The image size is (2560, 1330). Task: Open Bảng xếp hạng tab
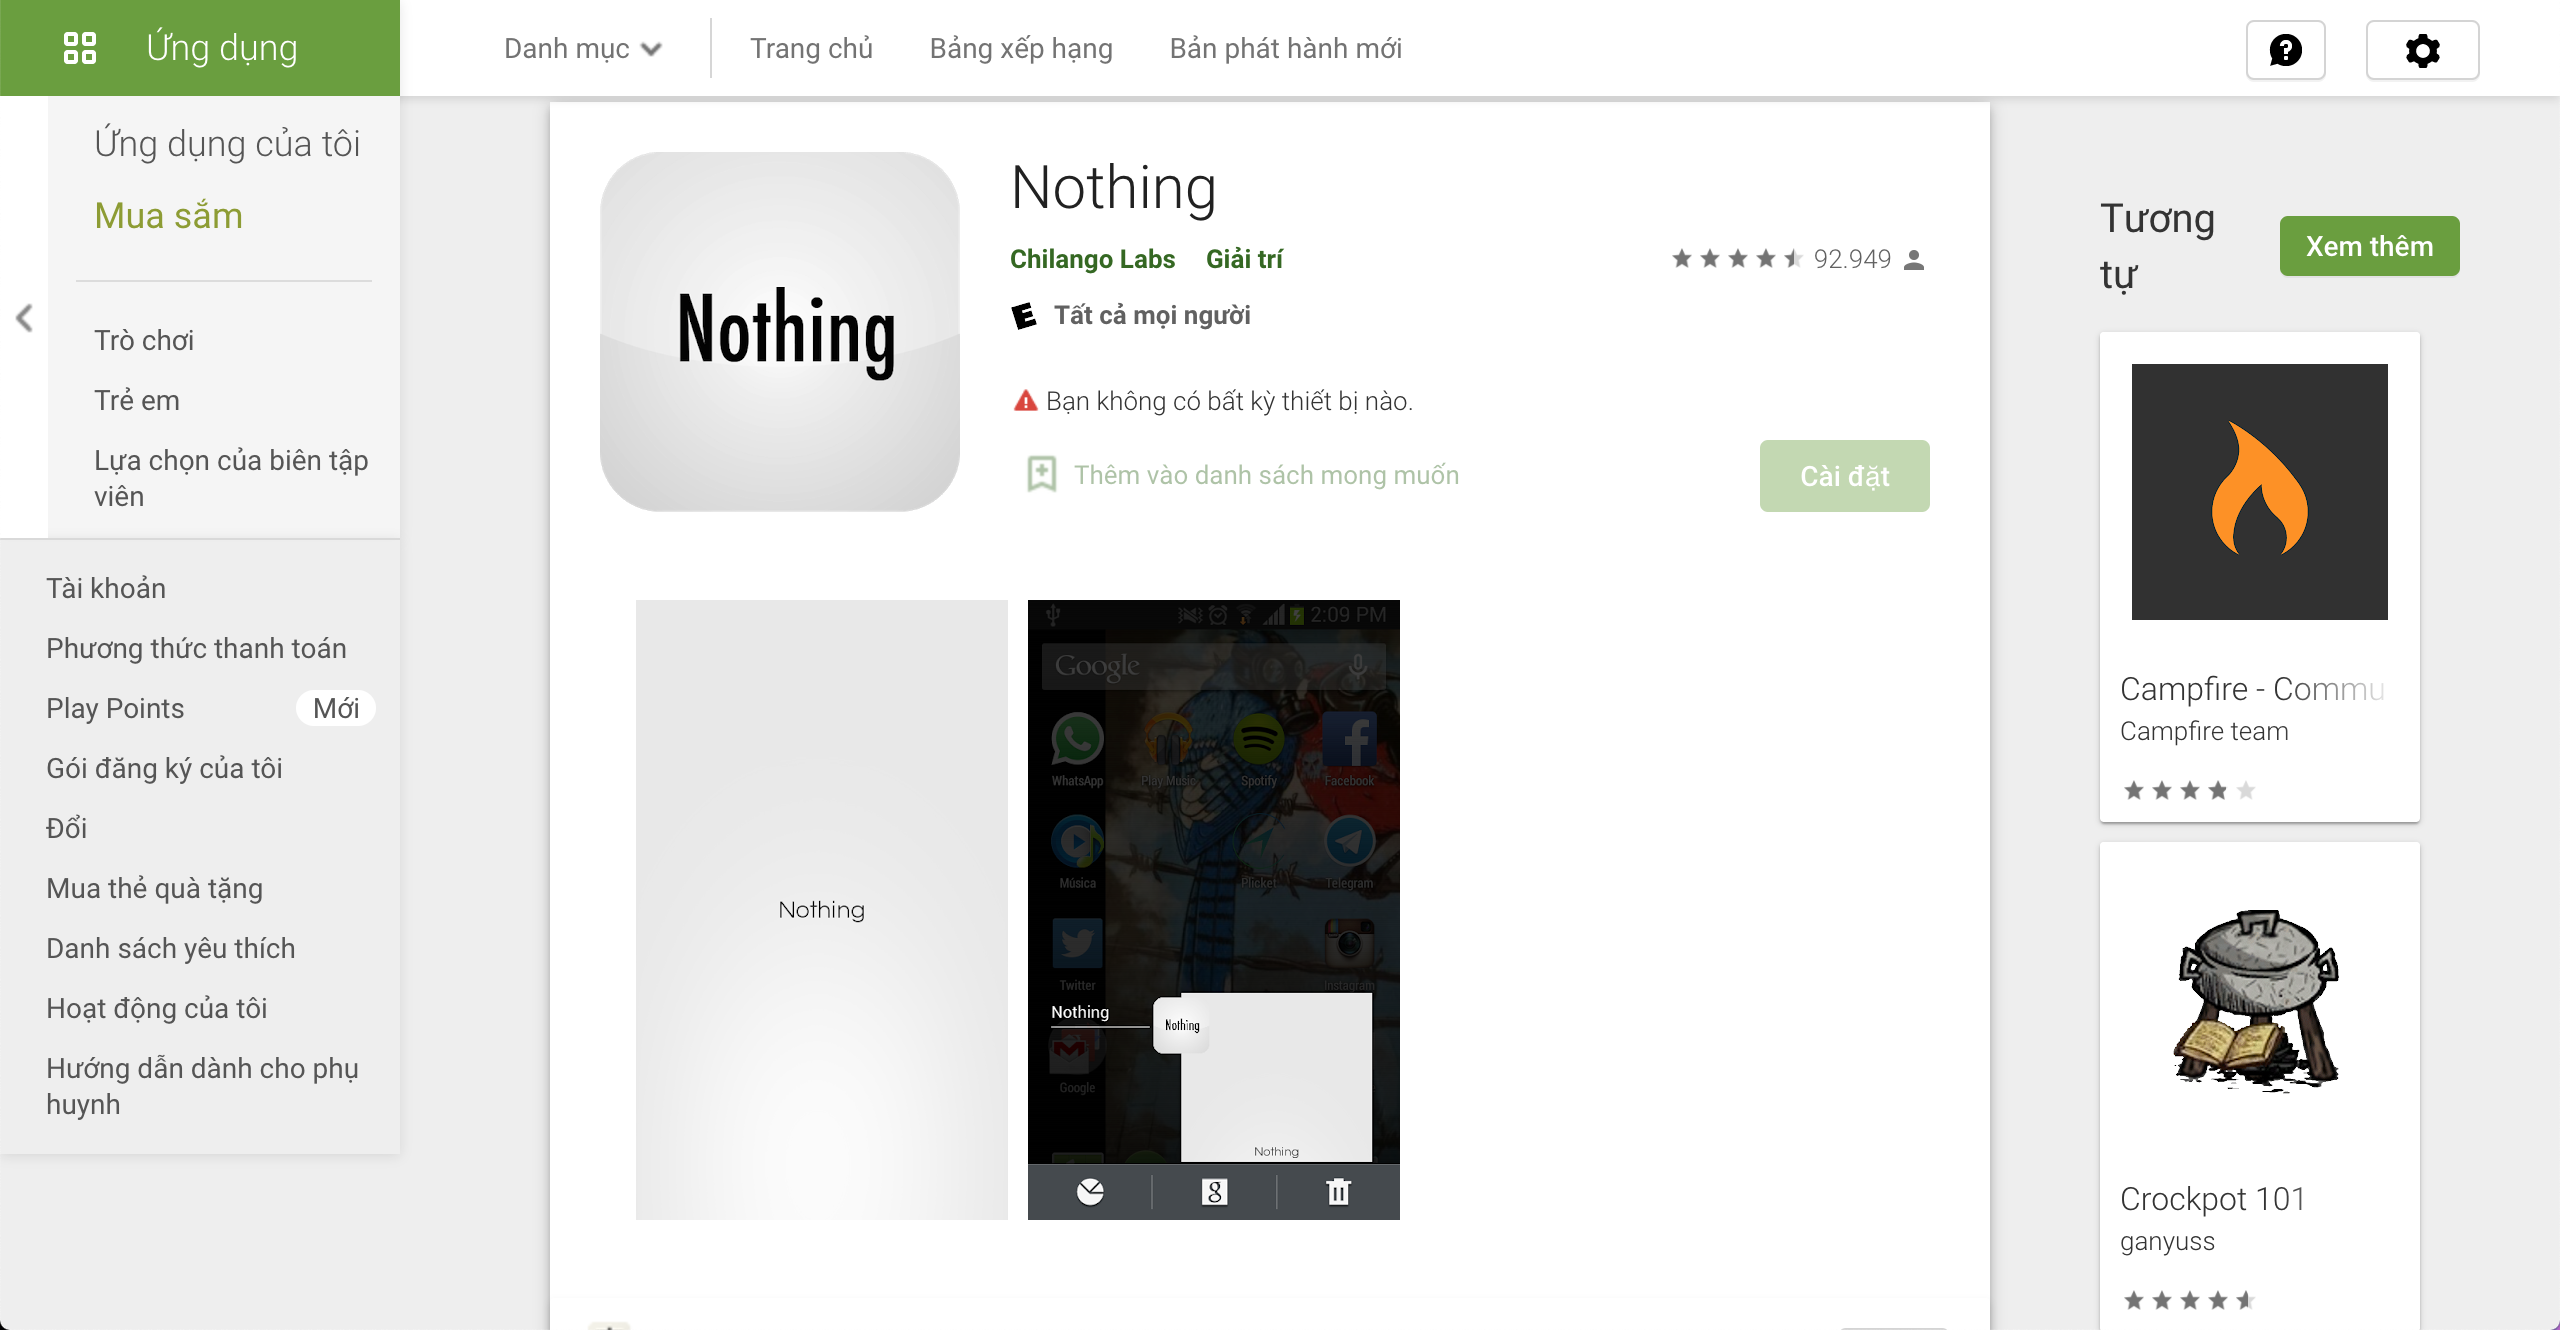point(1021,48)
